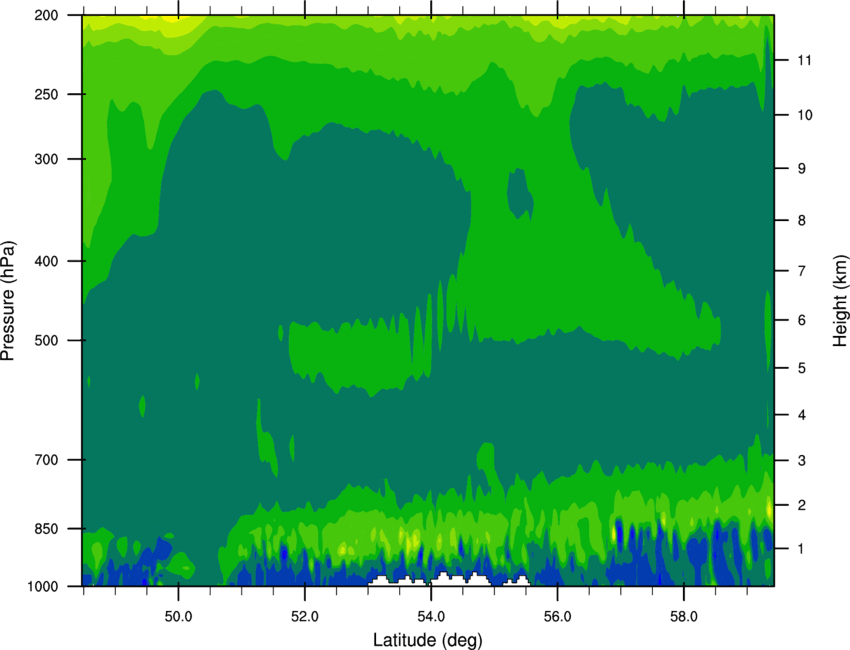Select the 700 pressure tick label
The width and height of the screenshot is (850, 650).
[46, 460]
